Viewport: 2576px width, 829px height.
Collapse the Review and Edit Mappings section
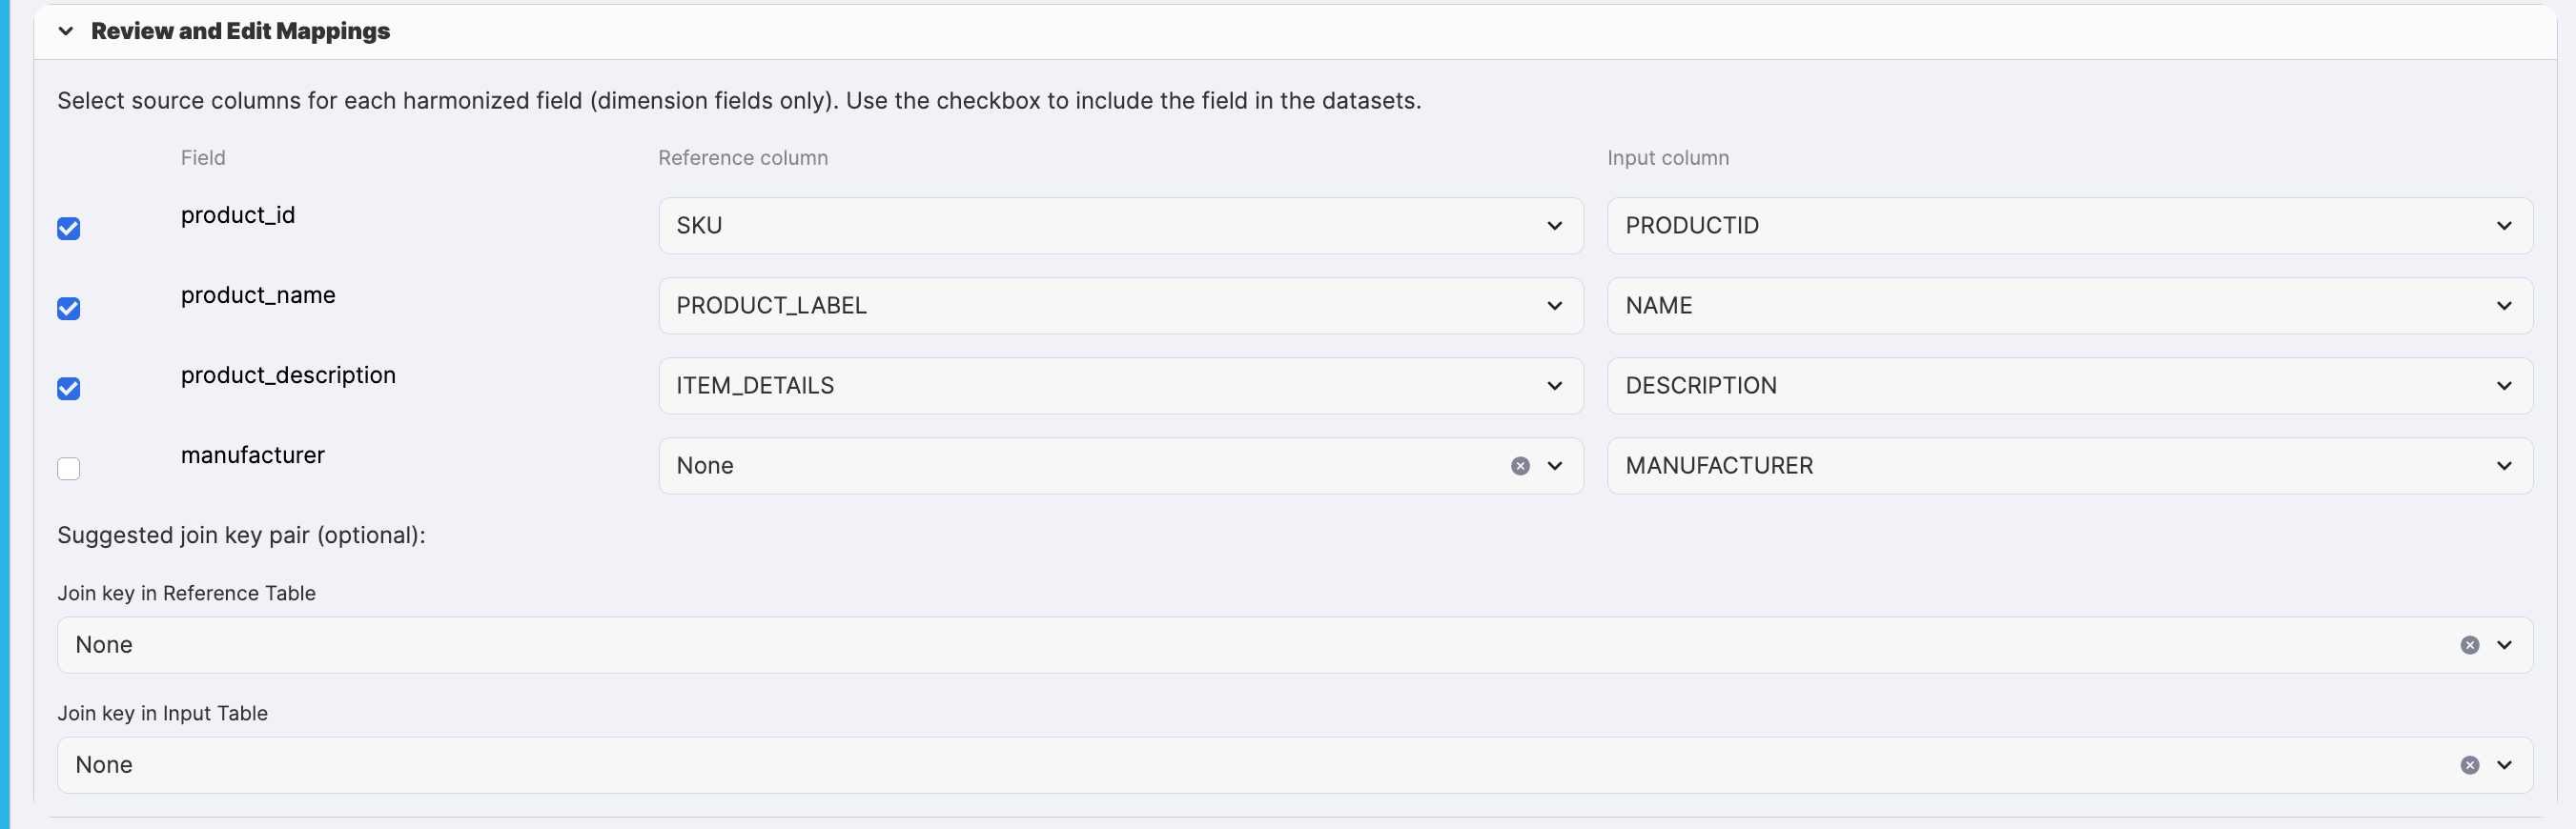66,31
